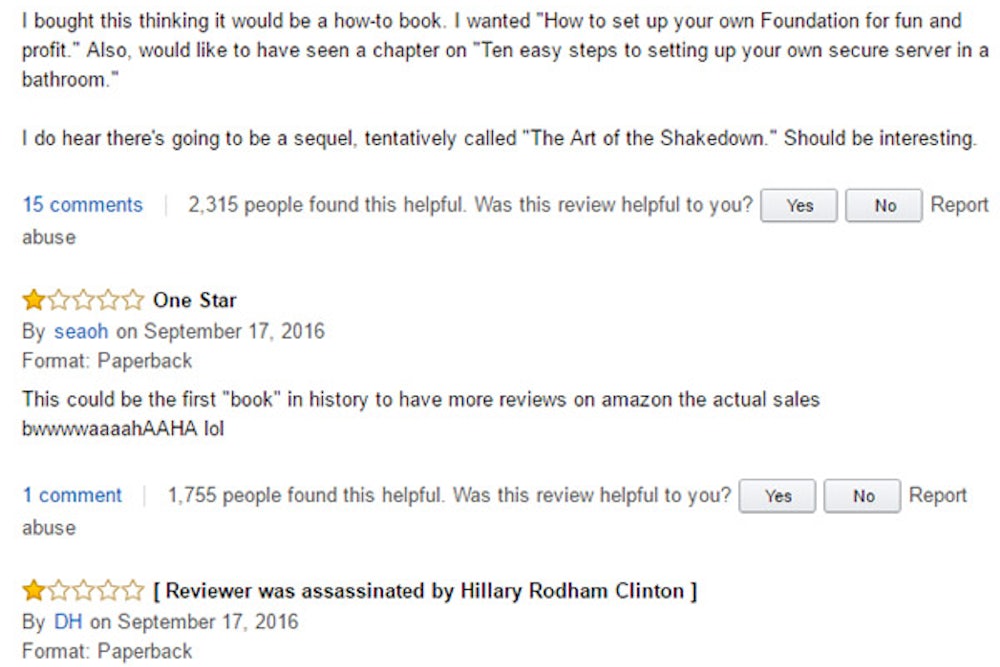Image resolution: width=1000 pixels, height=667 pixels.
Task: Open the 15 comments link
Action: tap(82, 205)
